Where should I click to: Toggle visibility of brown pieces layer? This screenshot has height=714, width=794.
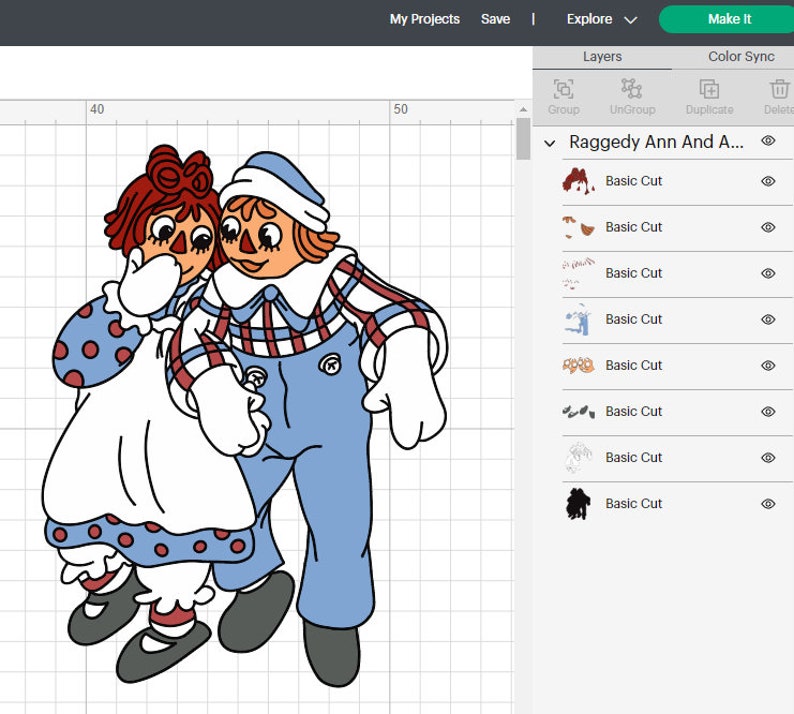tap(768, 227)
